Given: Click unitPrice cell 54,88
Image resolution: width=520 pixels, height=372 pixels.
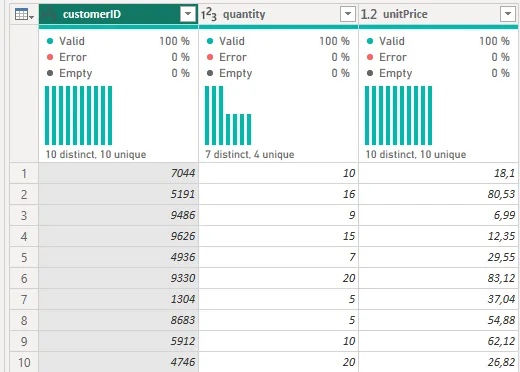Looking at the screenshot, I should [x=438, y=320].
